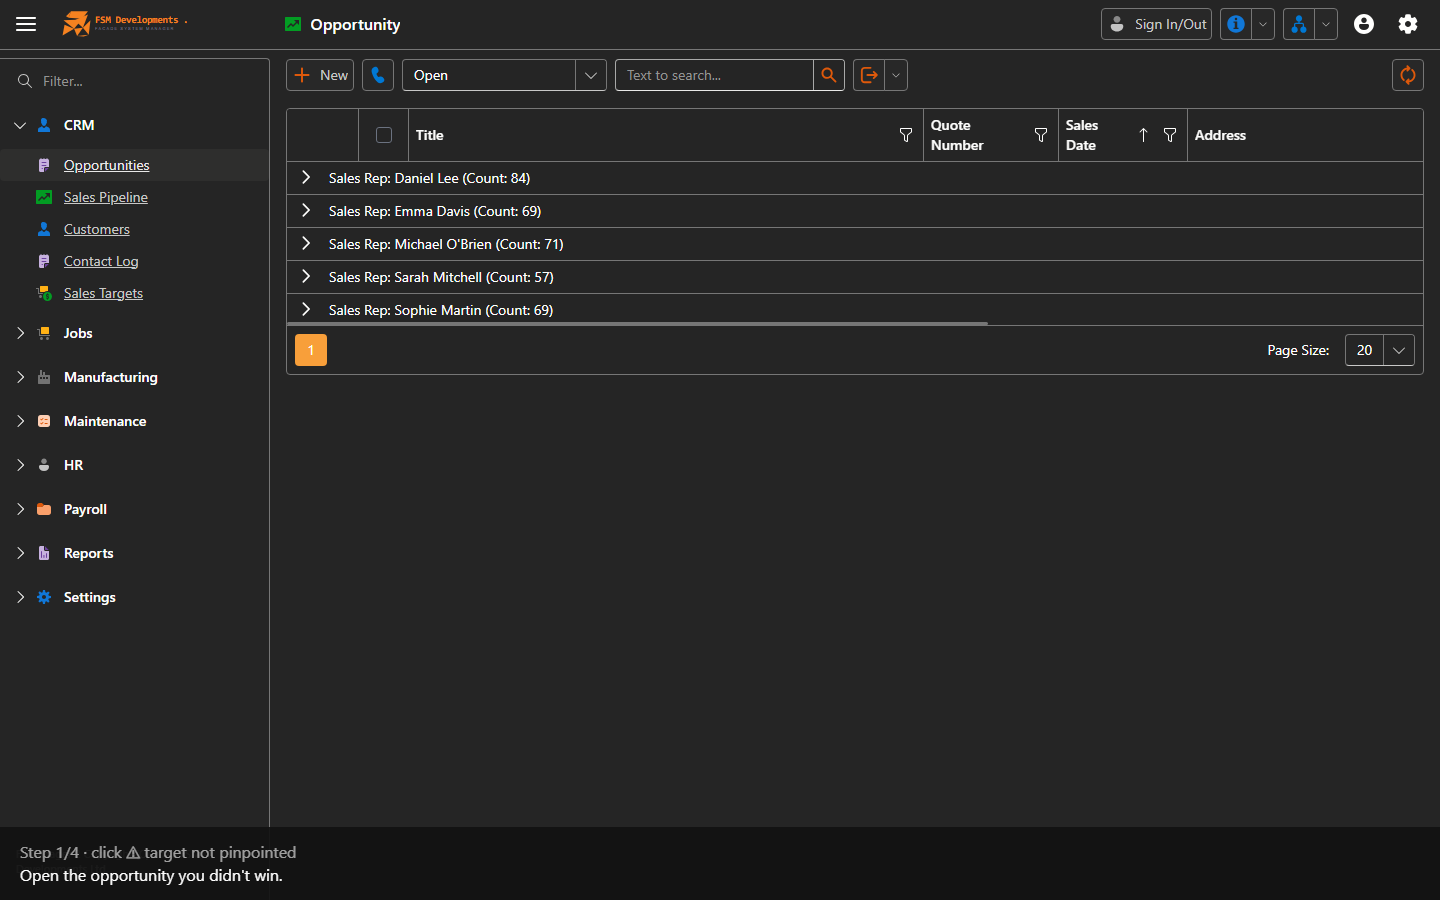Screen dimensions: 1440x900
Task: Open the settings gear icon
Action: (x=1407, y=24)
